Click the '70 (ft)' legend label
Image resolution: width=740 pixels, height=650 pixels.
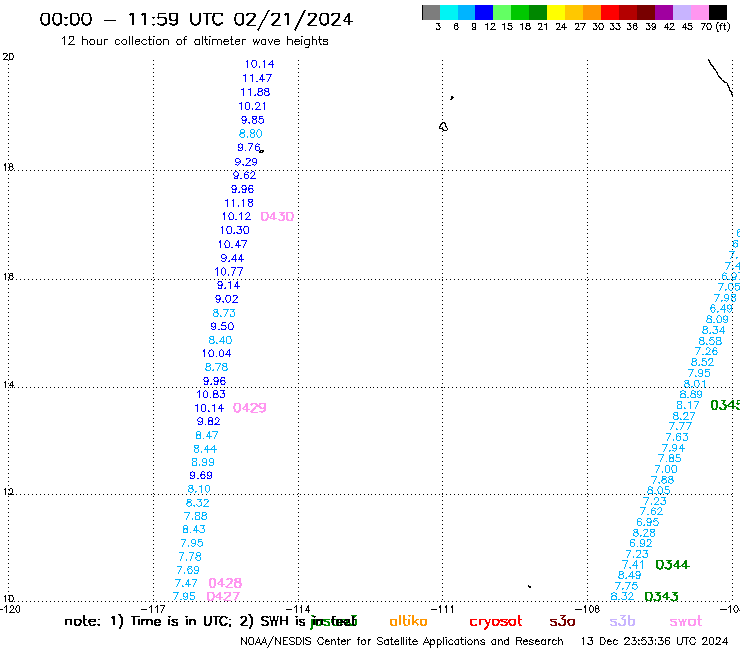715,27
